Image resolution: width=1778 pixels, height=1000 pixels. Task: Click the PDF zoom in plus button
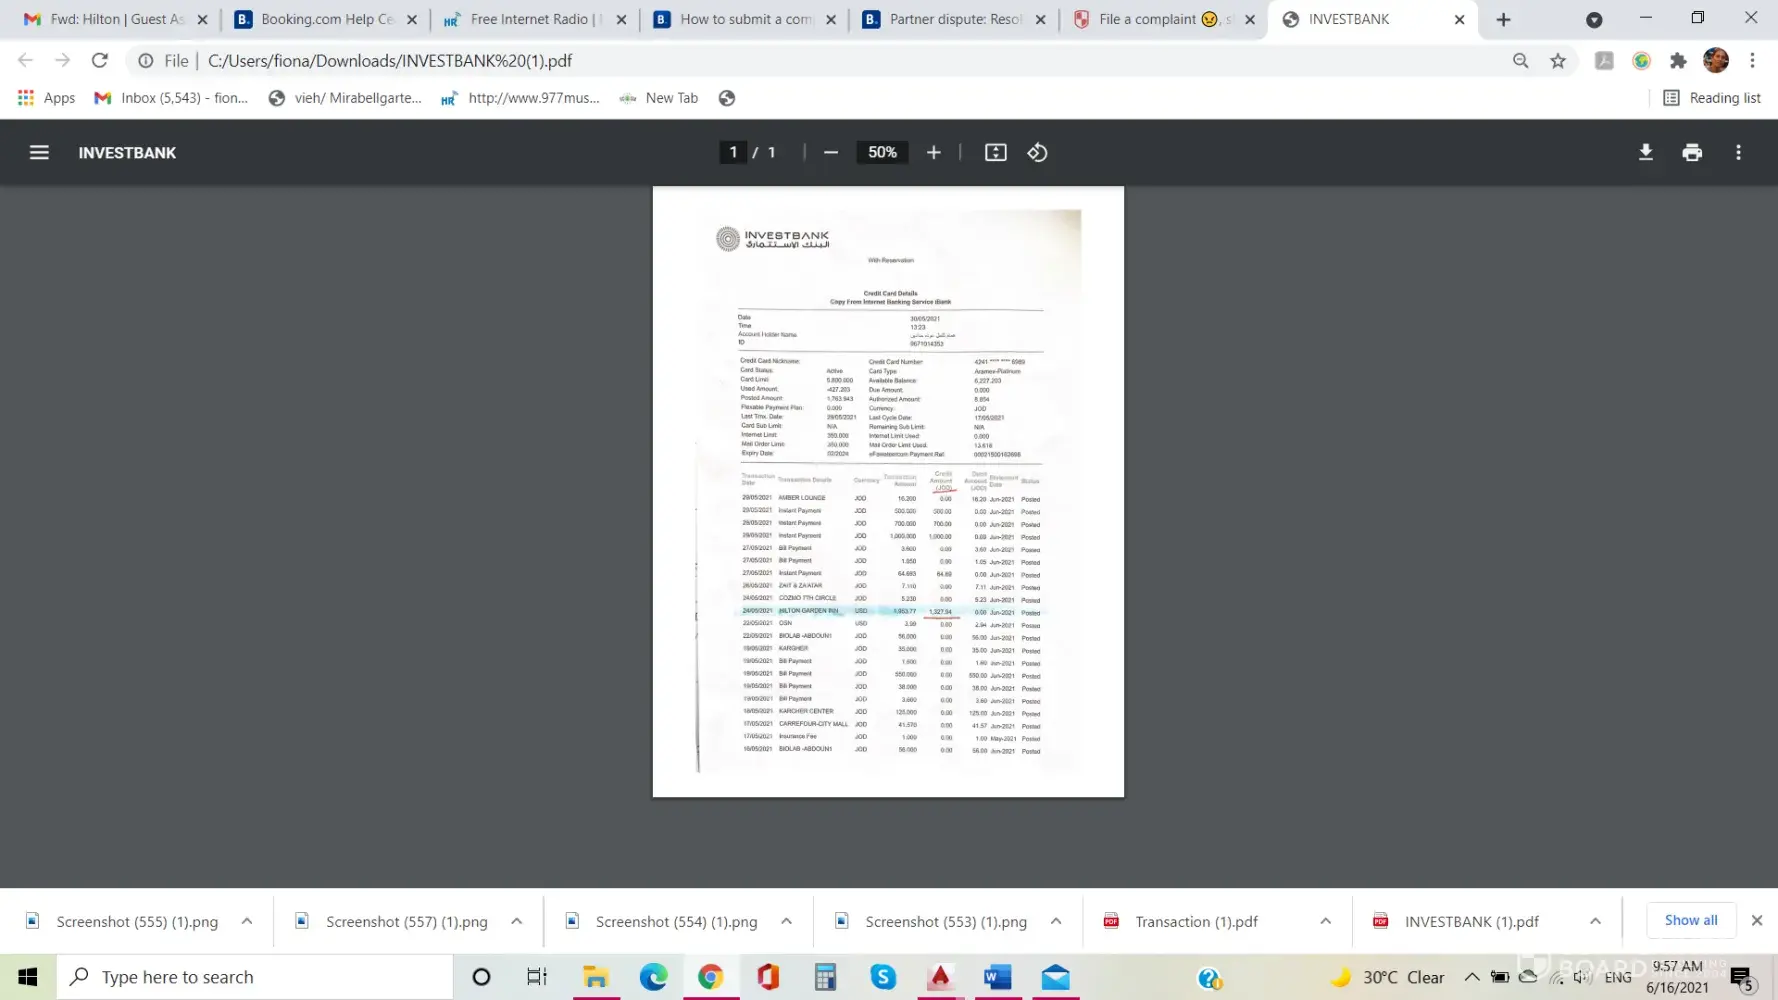pos(933,152)
